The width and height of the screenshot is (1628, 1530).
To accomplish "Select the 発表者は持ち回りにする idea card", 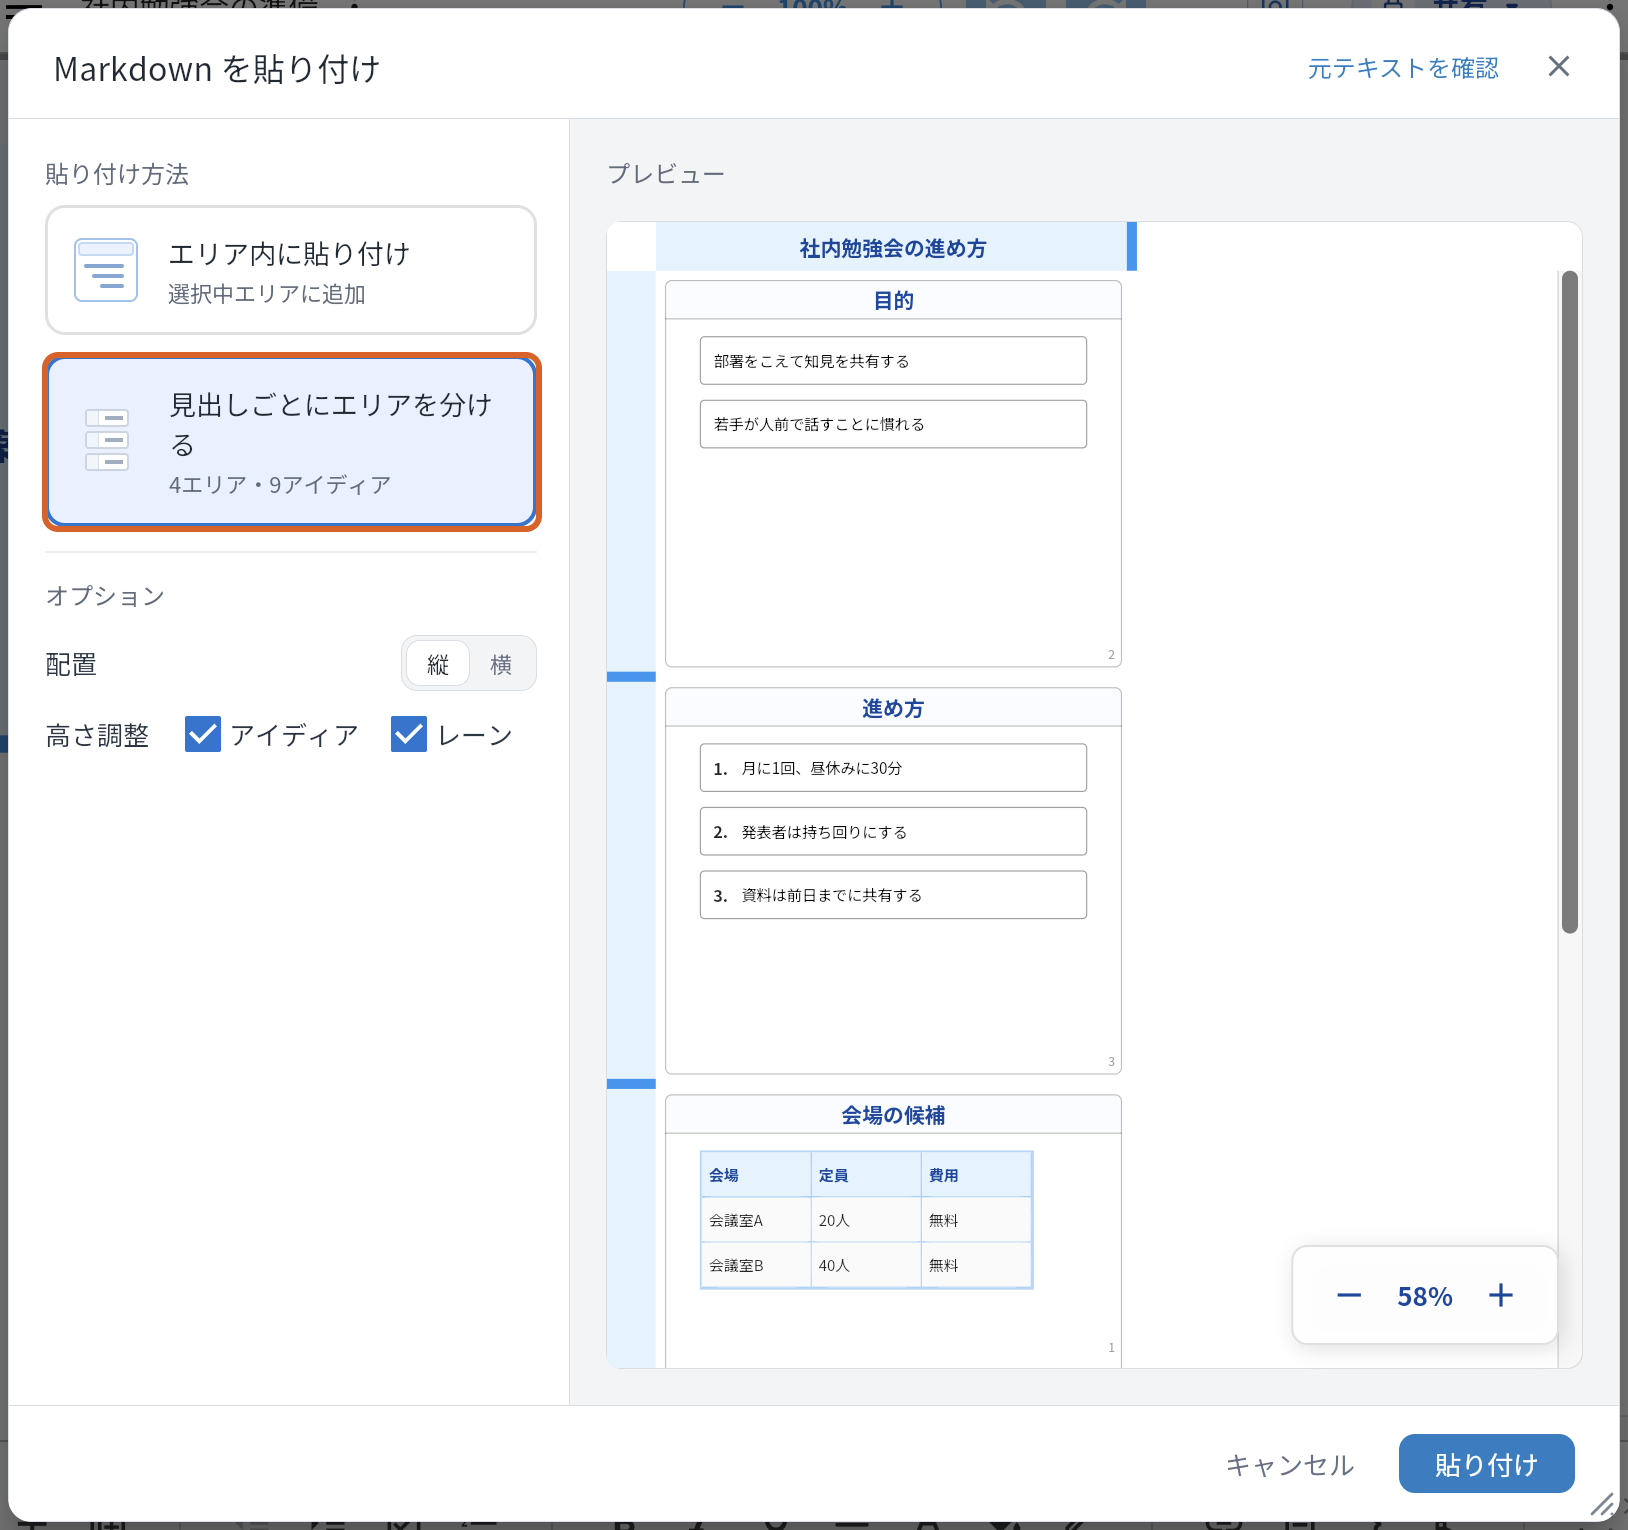I will 893,832.
